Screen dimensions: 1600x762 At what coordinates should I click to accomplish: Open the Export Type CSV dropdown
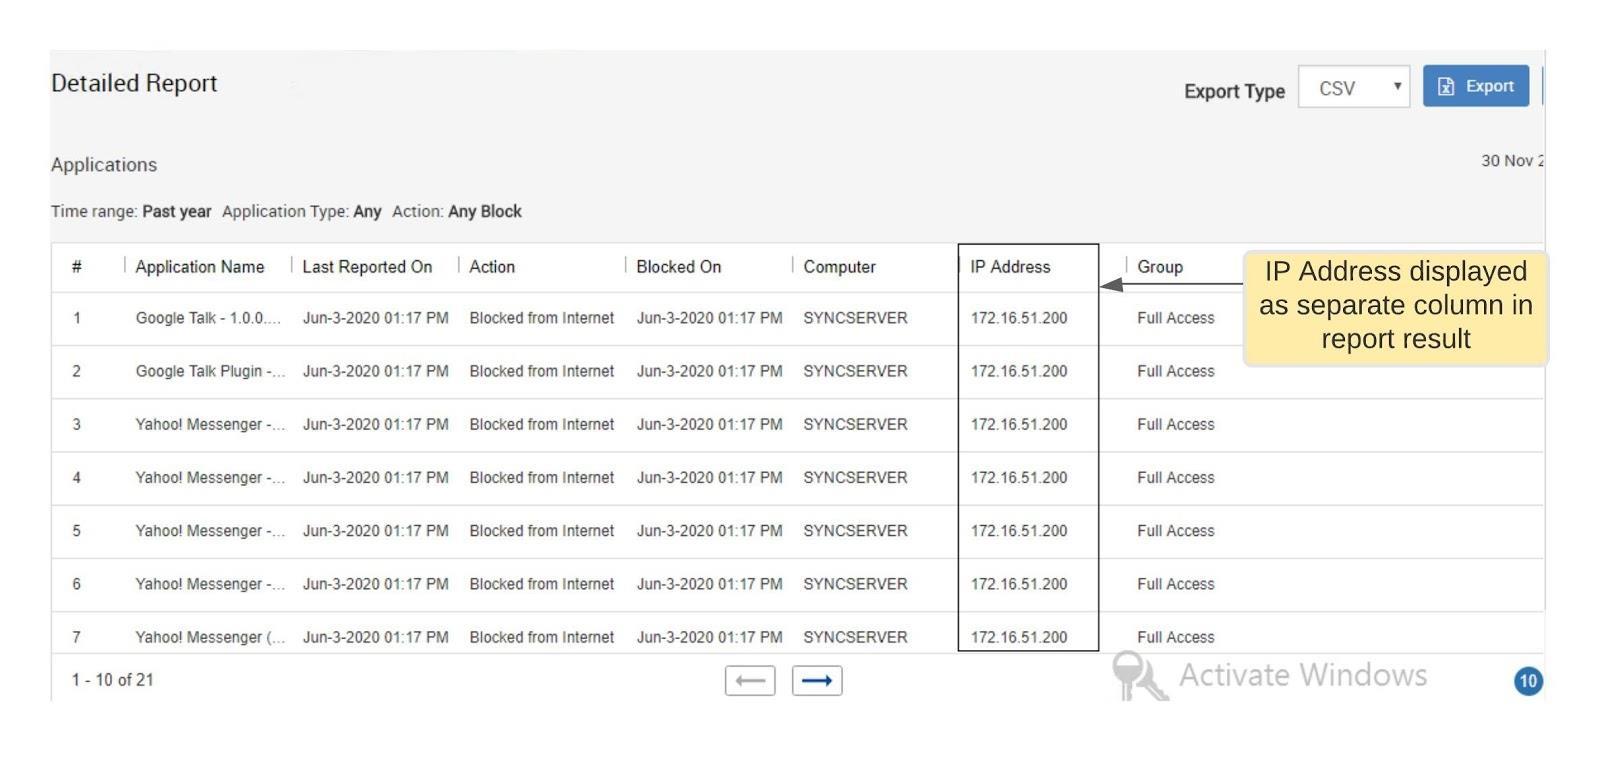pos(1354,87)
